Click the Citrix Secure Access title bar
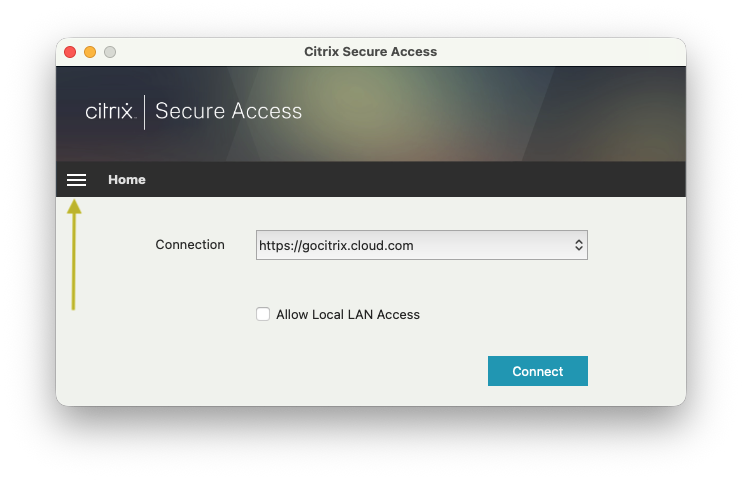This screenshot has height=480, width=742. coord(371,52)
